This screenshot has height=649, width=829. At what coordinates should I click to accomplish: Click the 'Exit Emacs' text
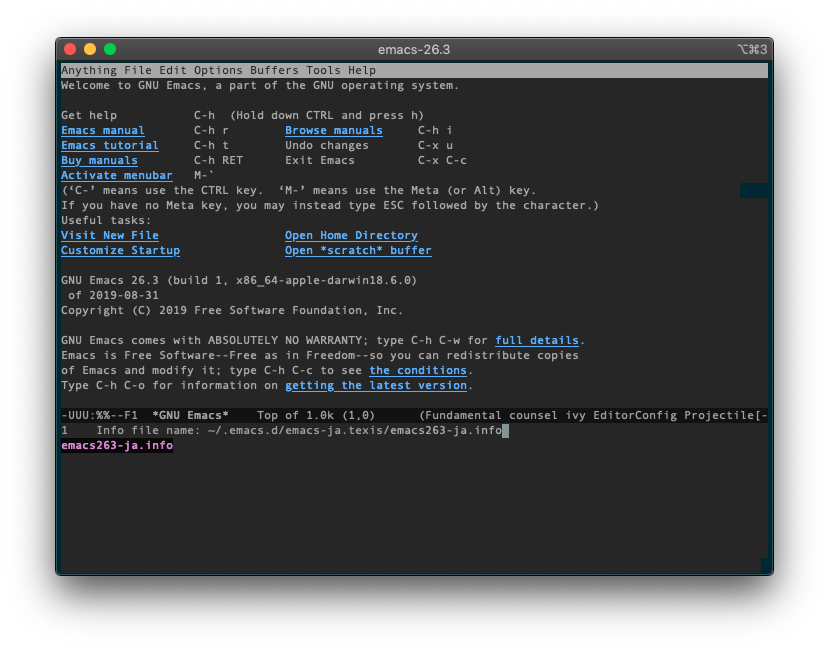320,160
